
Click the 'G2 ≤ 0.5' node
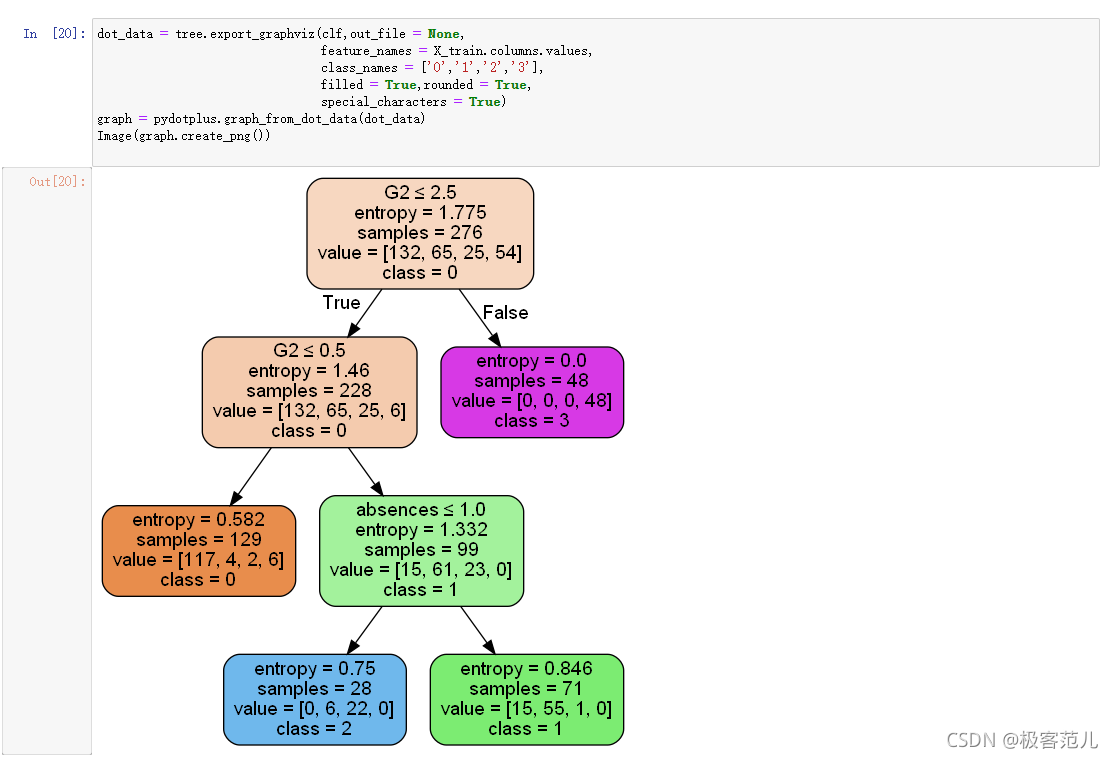pos(309,392)
